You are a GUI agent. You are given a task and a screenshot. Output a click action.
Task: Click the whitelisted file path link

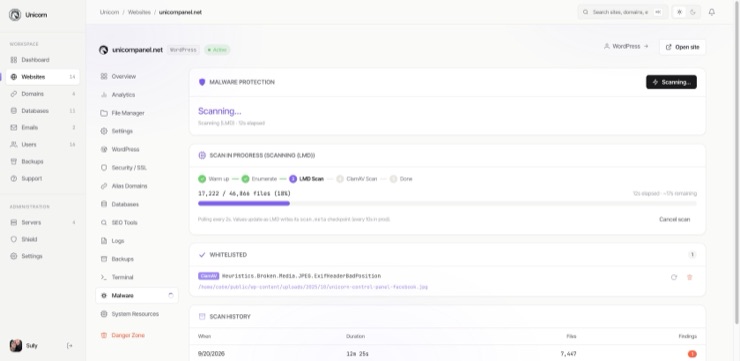coord(313,287)
